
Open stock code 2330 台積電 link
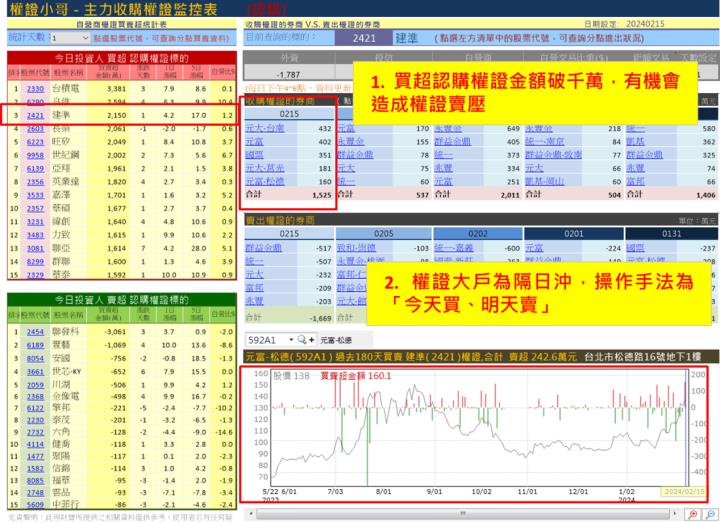pos(35,89)
